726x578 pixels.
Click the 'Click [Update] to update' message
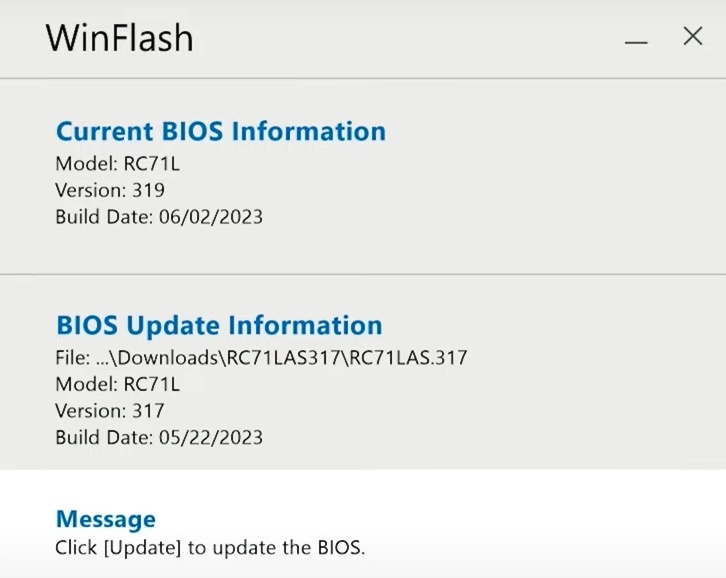tap(210, 547)
